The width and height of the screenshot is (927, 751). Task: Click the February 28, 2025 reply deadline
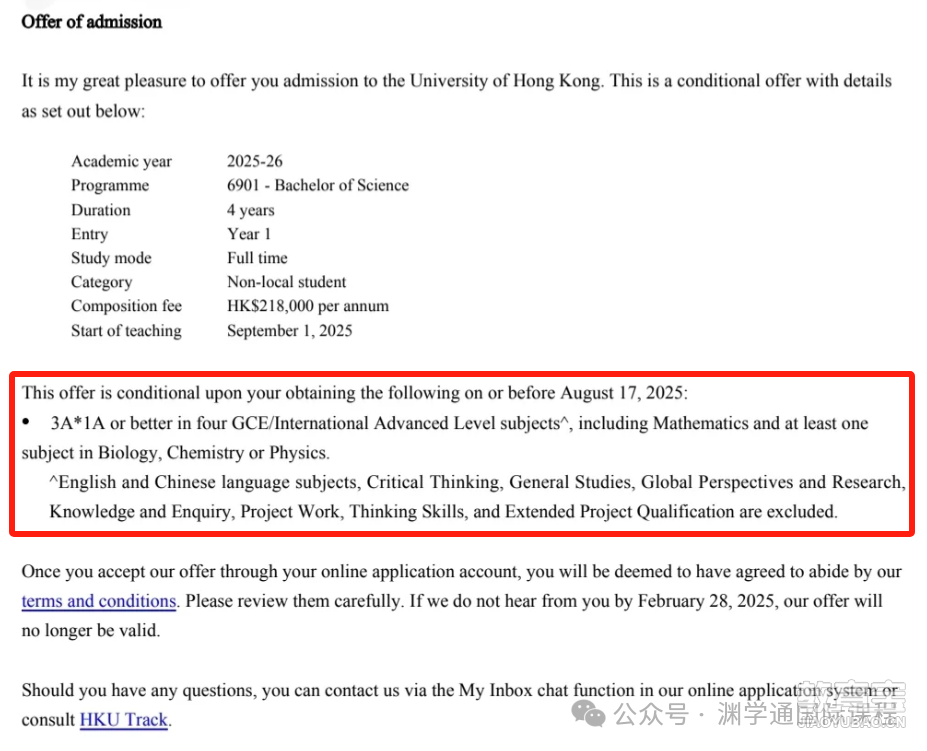[705, 601]
